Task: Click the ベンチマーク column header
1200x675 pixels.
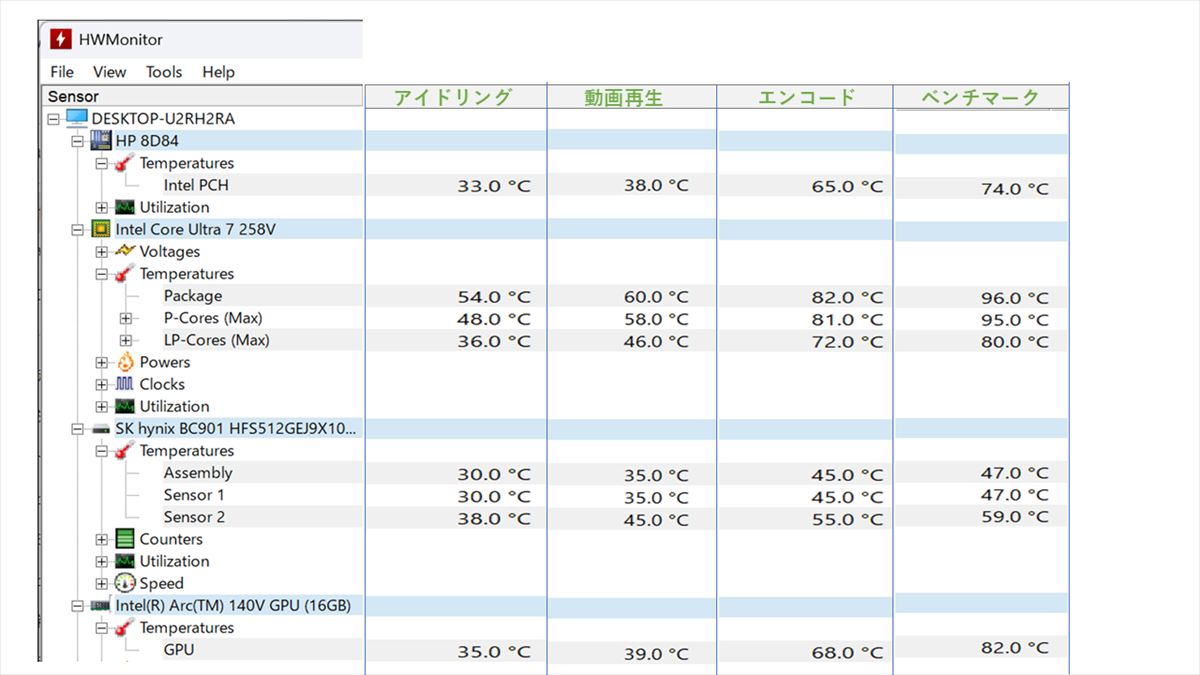Action: pyautogui.click(x=981, y=96)
